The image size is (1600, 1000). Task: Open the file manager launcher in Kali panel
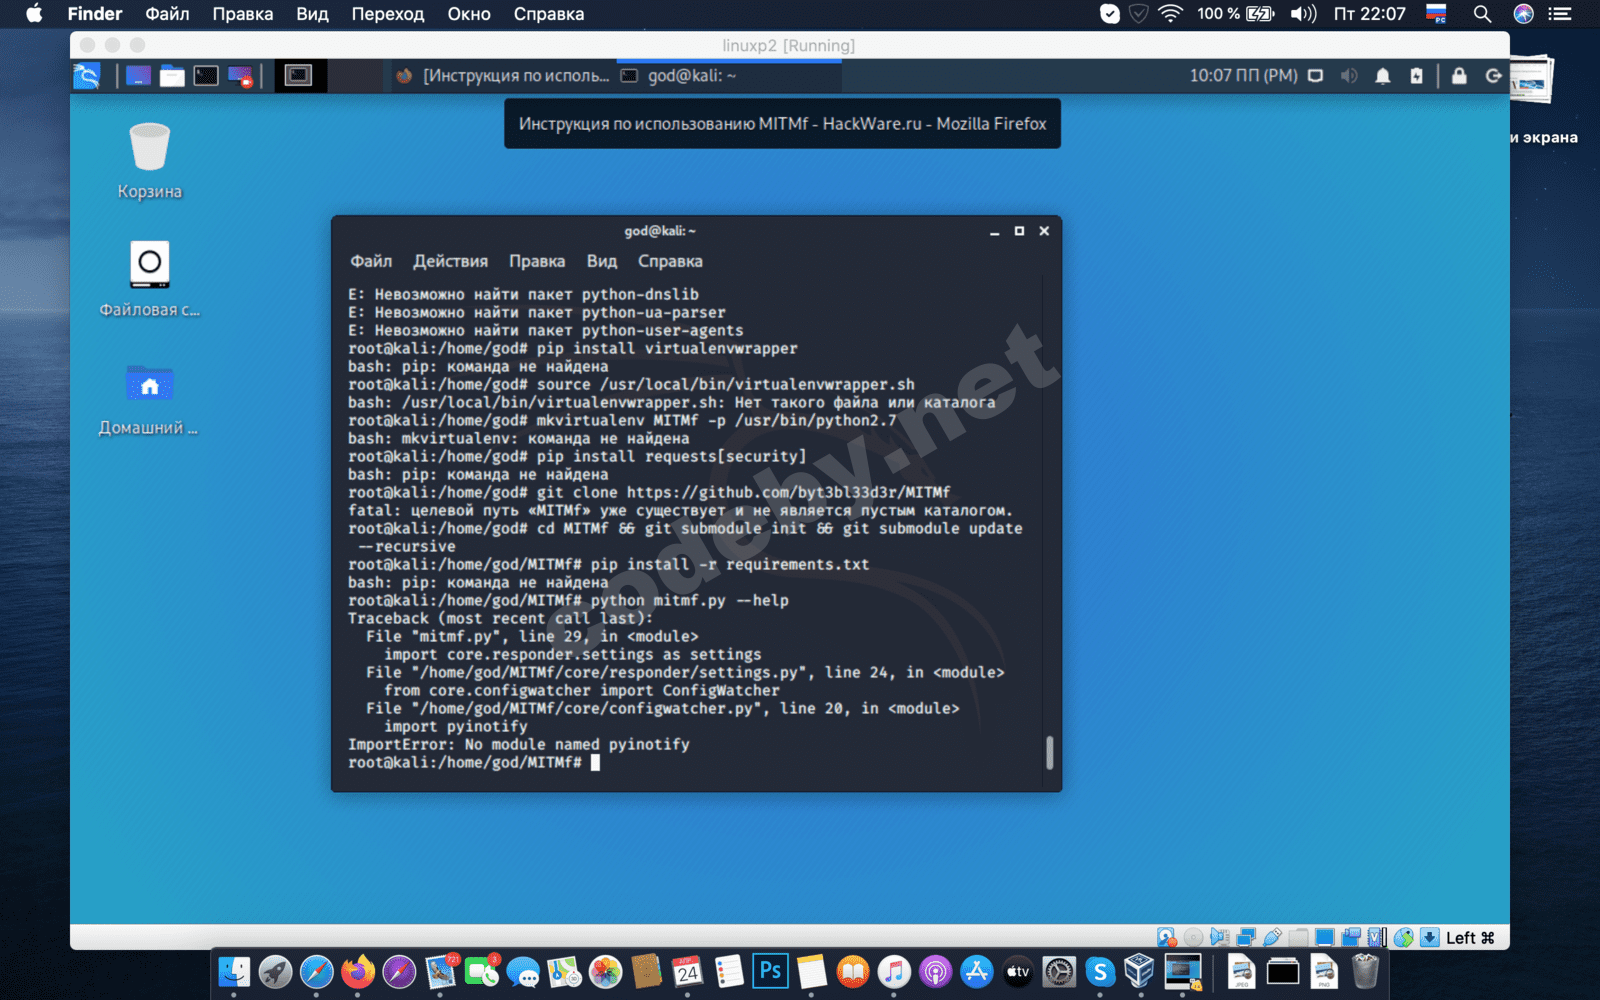point(172,76)
